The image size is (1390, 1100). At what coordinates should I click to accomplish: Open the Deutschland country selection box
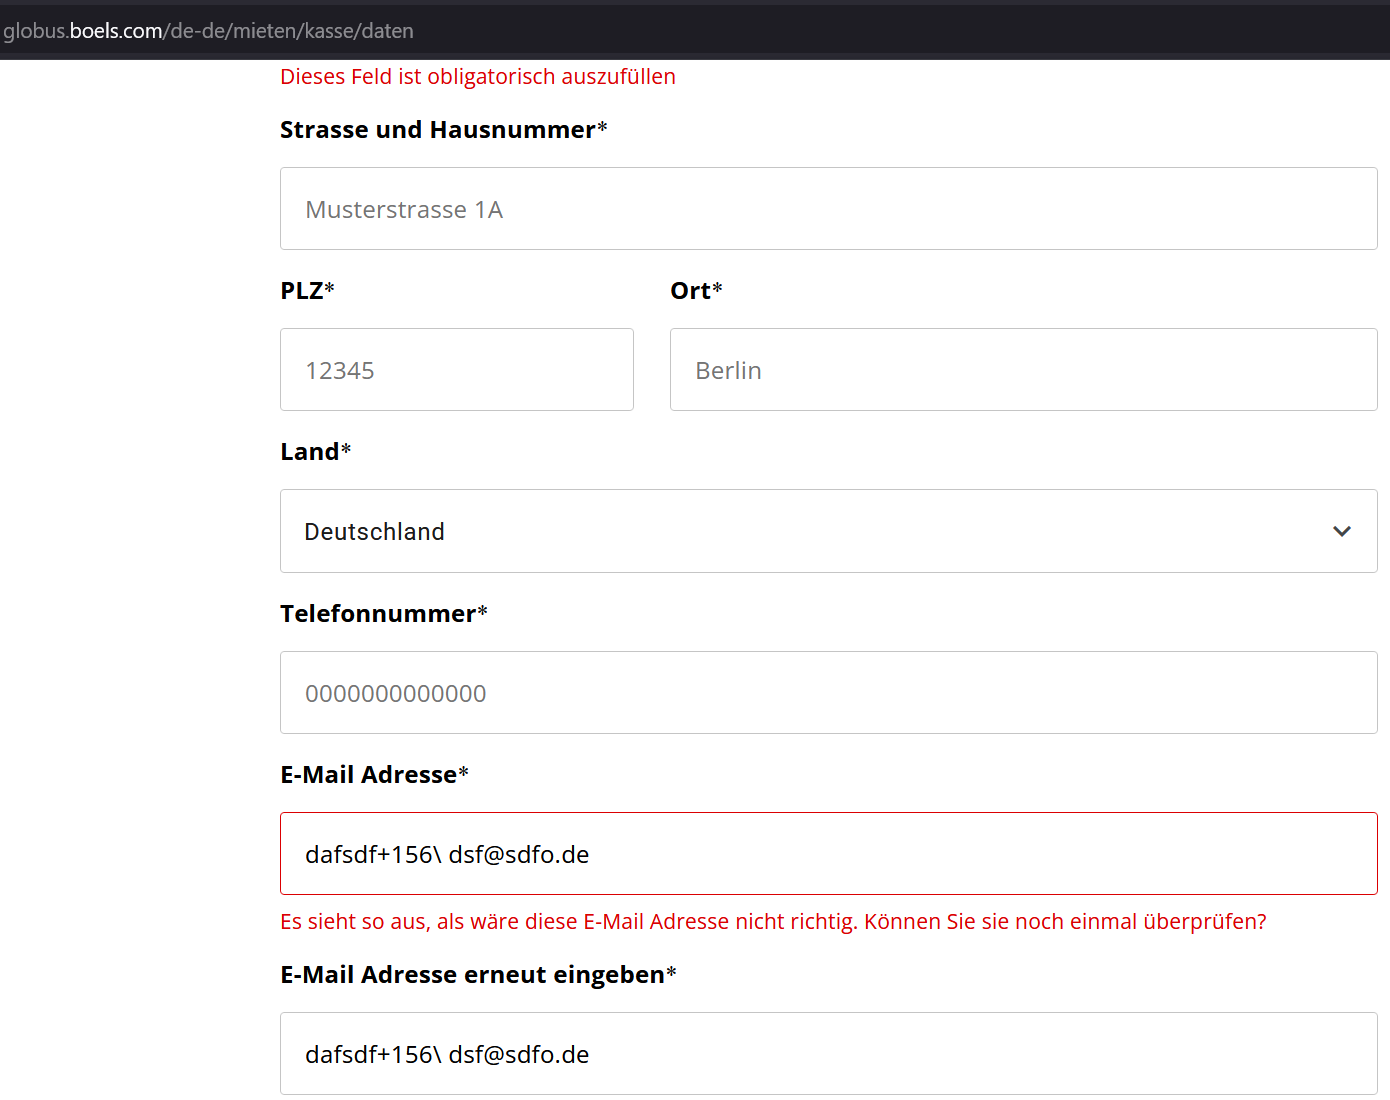(x=800, y=531)
